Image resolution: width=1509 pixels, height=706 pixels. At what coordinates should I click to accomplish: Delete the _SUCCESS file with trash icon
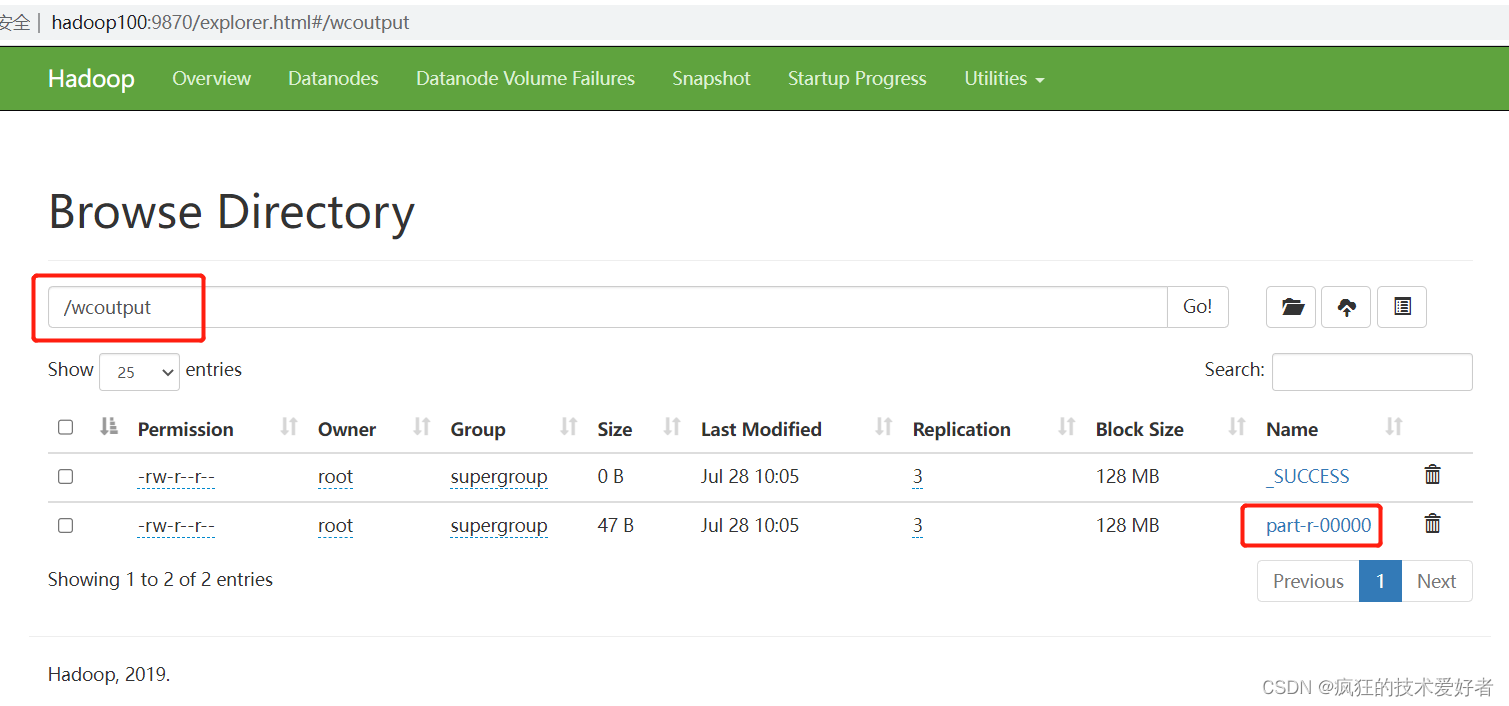(1432, 475)
